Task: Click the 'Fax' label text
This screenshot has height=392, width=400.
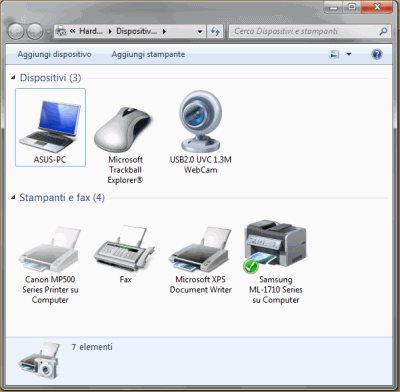Action: coord(125,279)
